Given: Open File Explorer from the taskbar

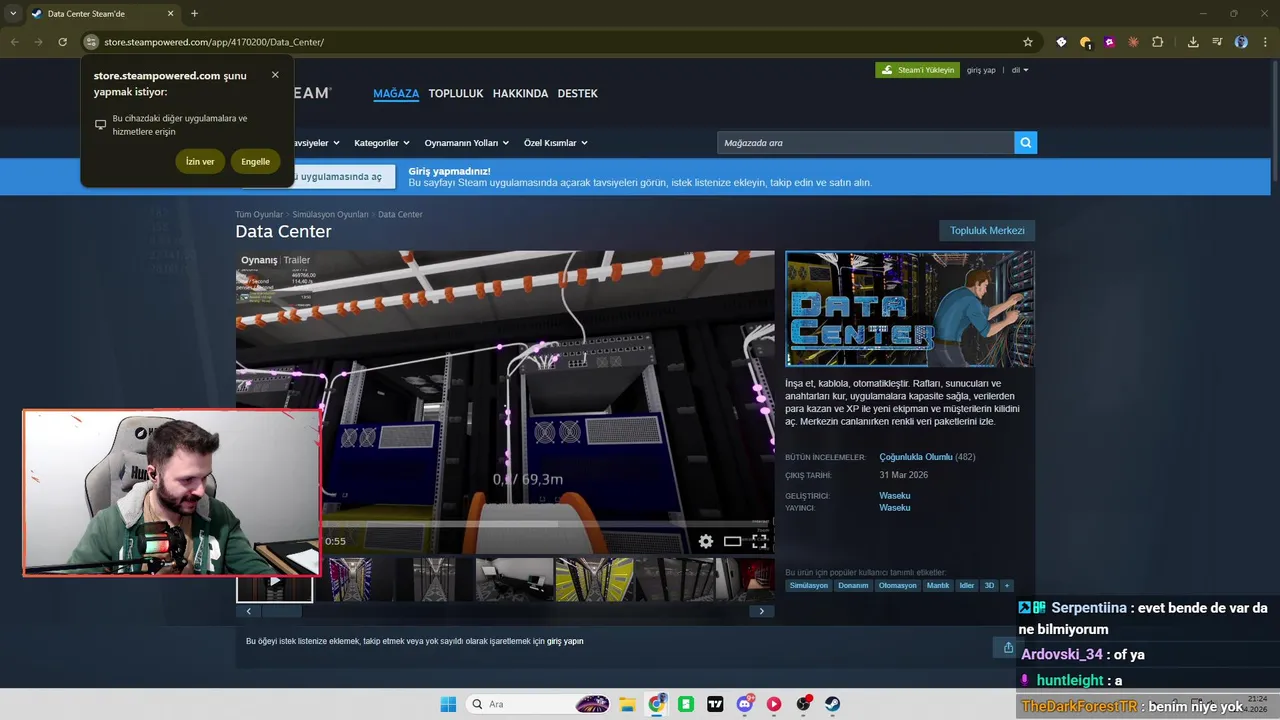Looking at the screenshot, I should click(x=627, y=704).
